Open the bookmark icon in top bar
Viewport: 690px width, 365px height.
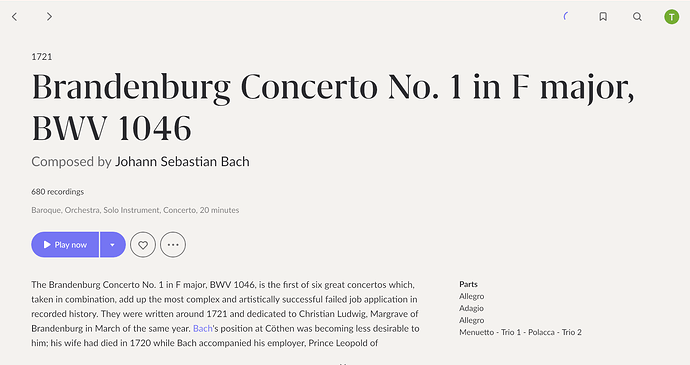tap(603, 17)
